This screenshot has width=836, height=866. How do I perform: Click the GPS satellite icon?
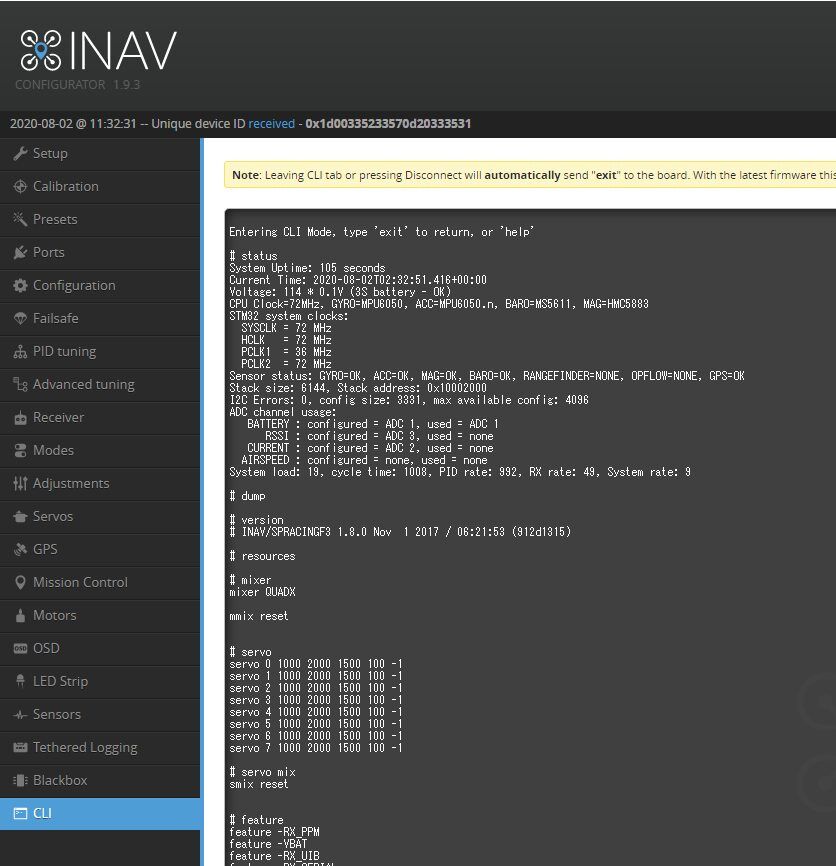pos(20,550)
